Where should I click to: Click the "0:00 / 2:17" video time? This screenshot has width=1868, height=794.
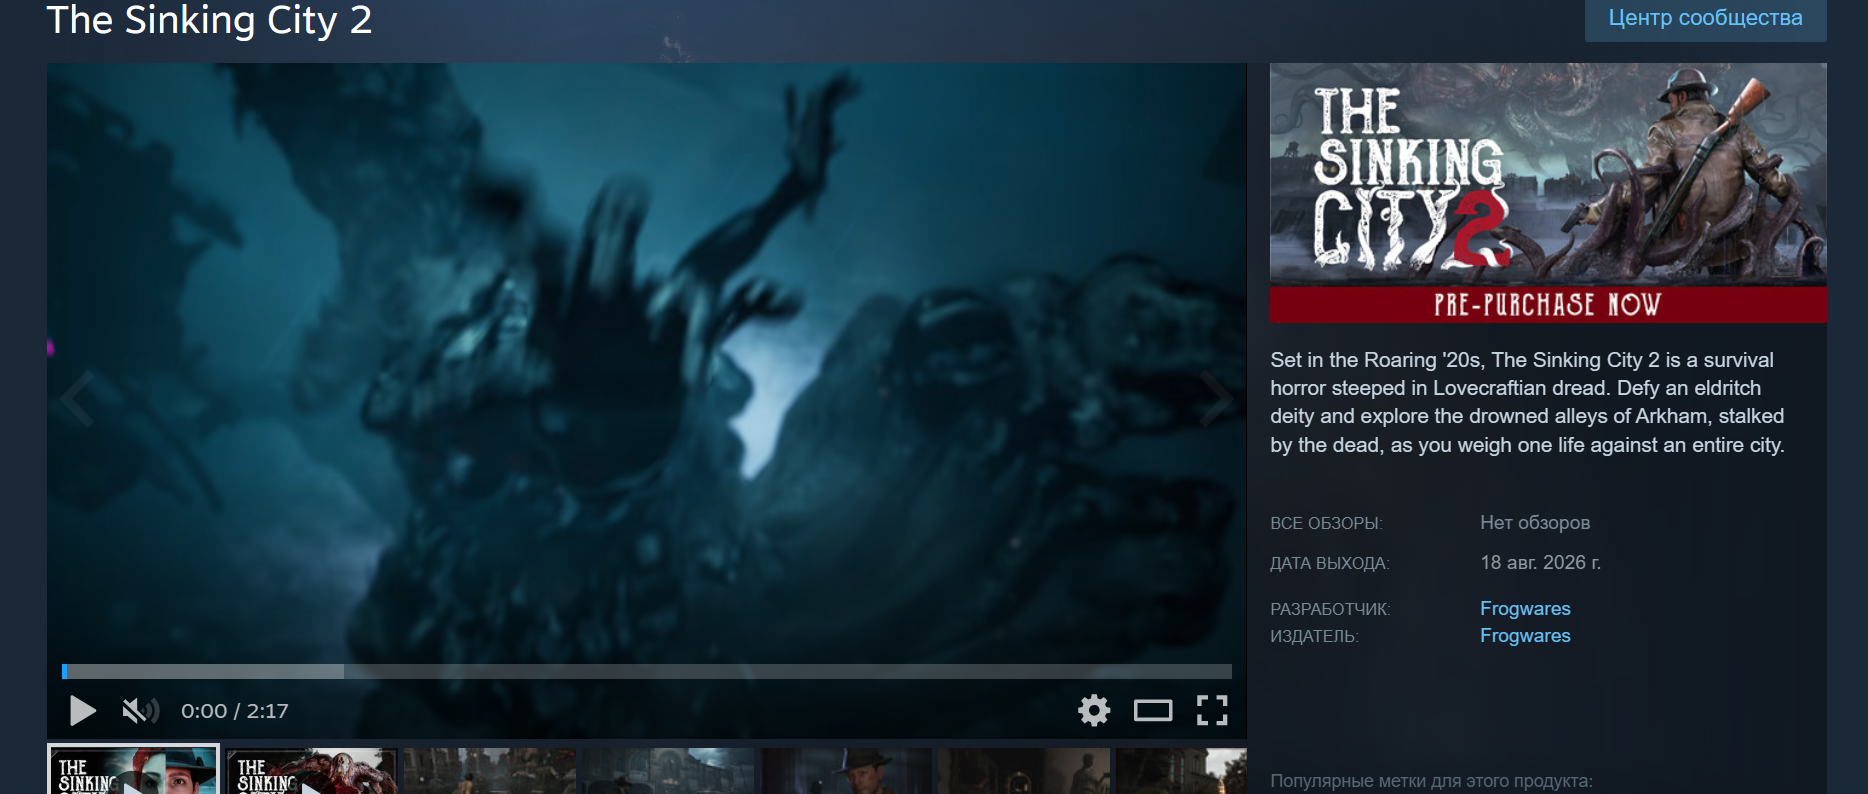(x=234, y=711)
